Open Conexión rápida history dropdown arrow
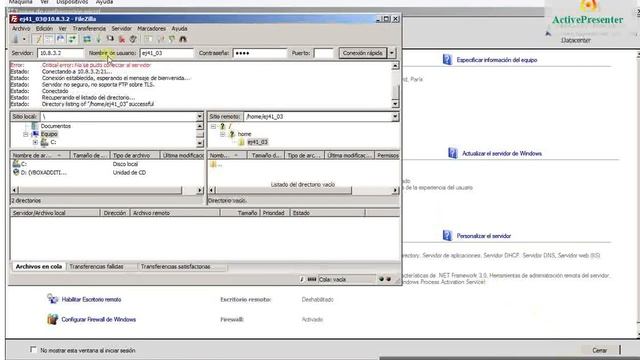This screenshot has height=360, width=640. 391,53
